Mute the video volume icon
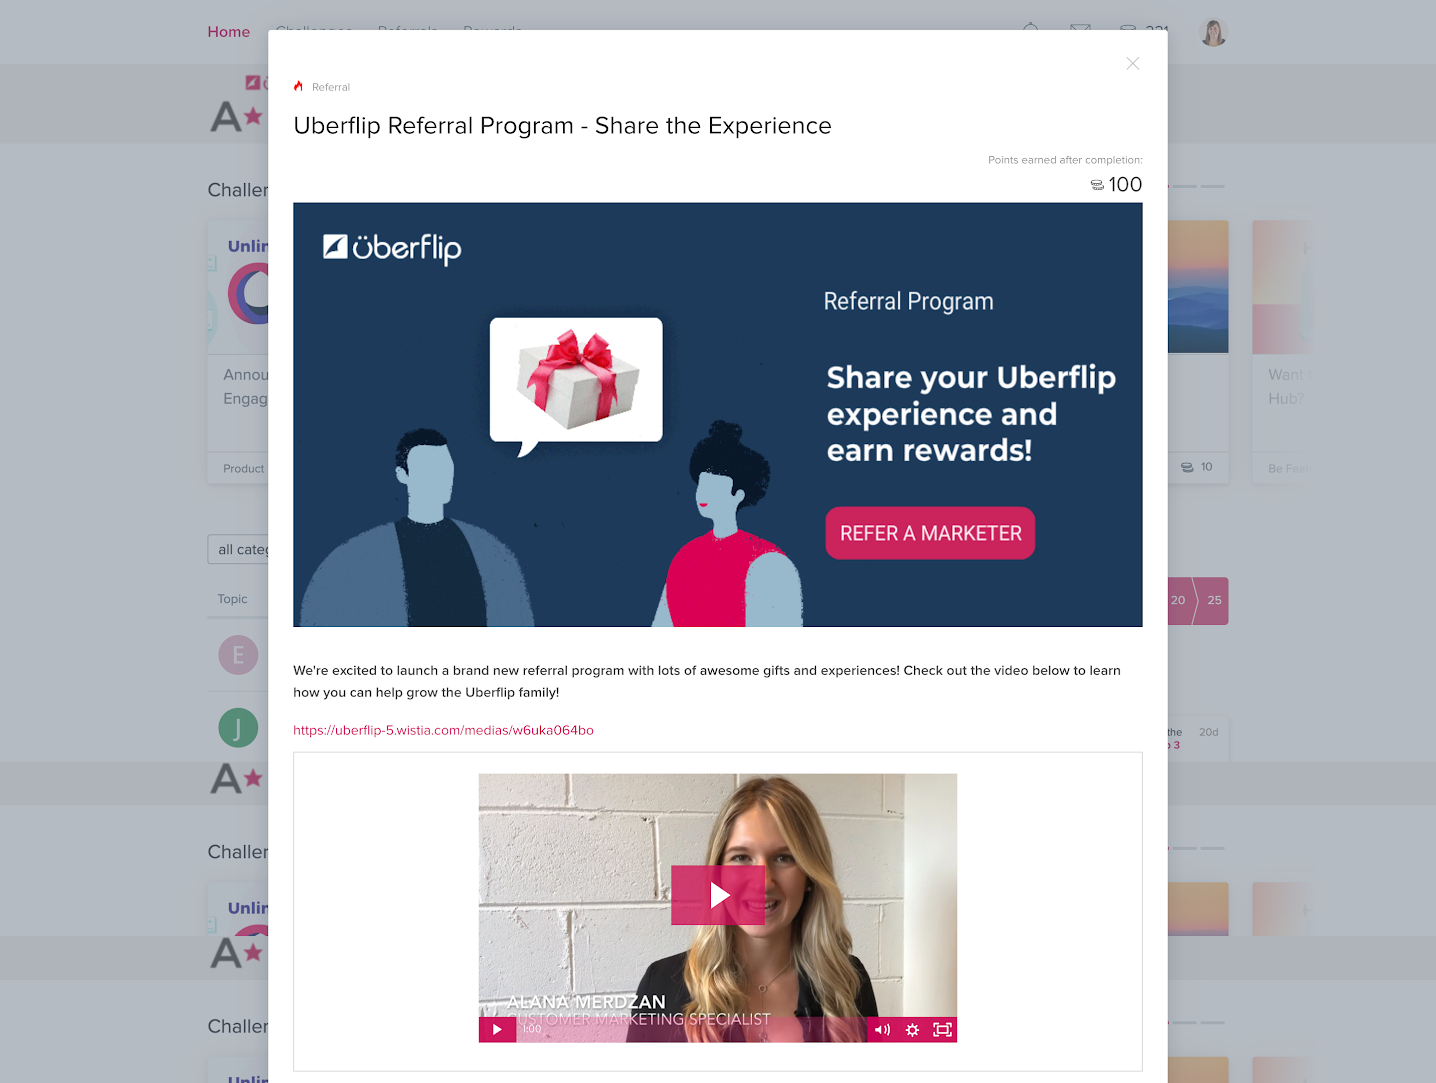 click(882, 1029)
